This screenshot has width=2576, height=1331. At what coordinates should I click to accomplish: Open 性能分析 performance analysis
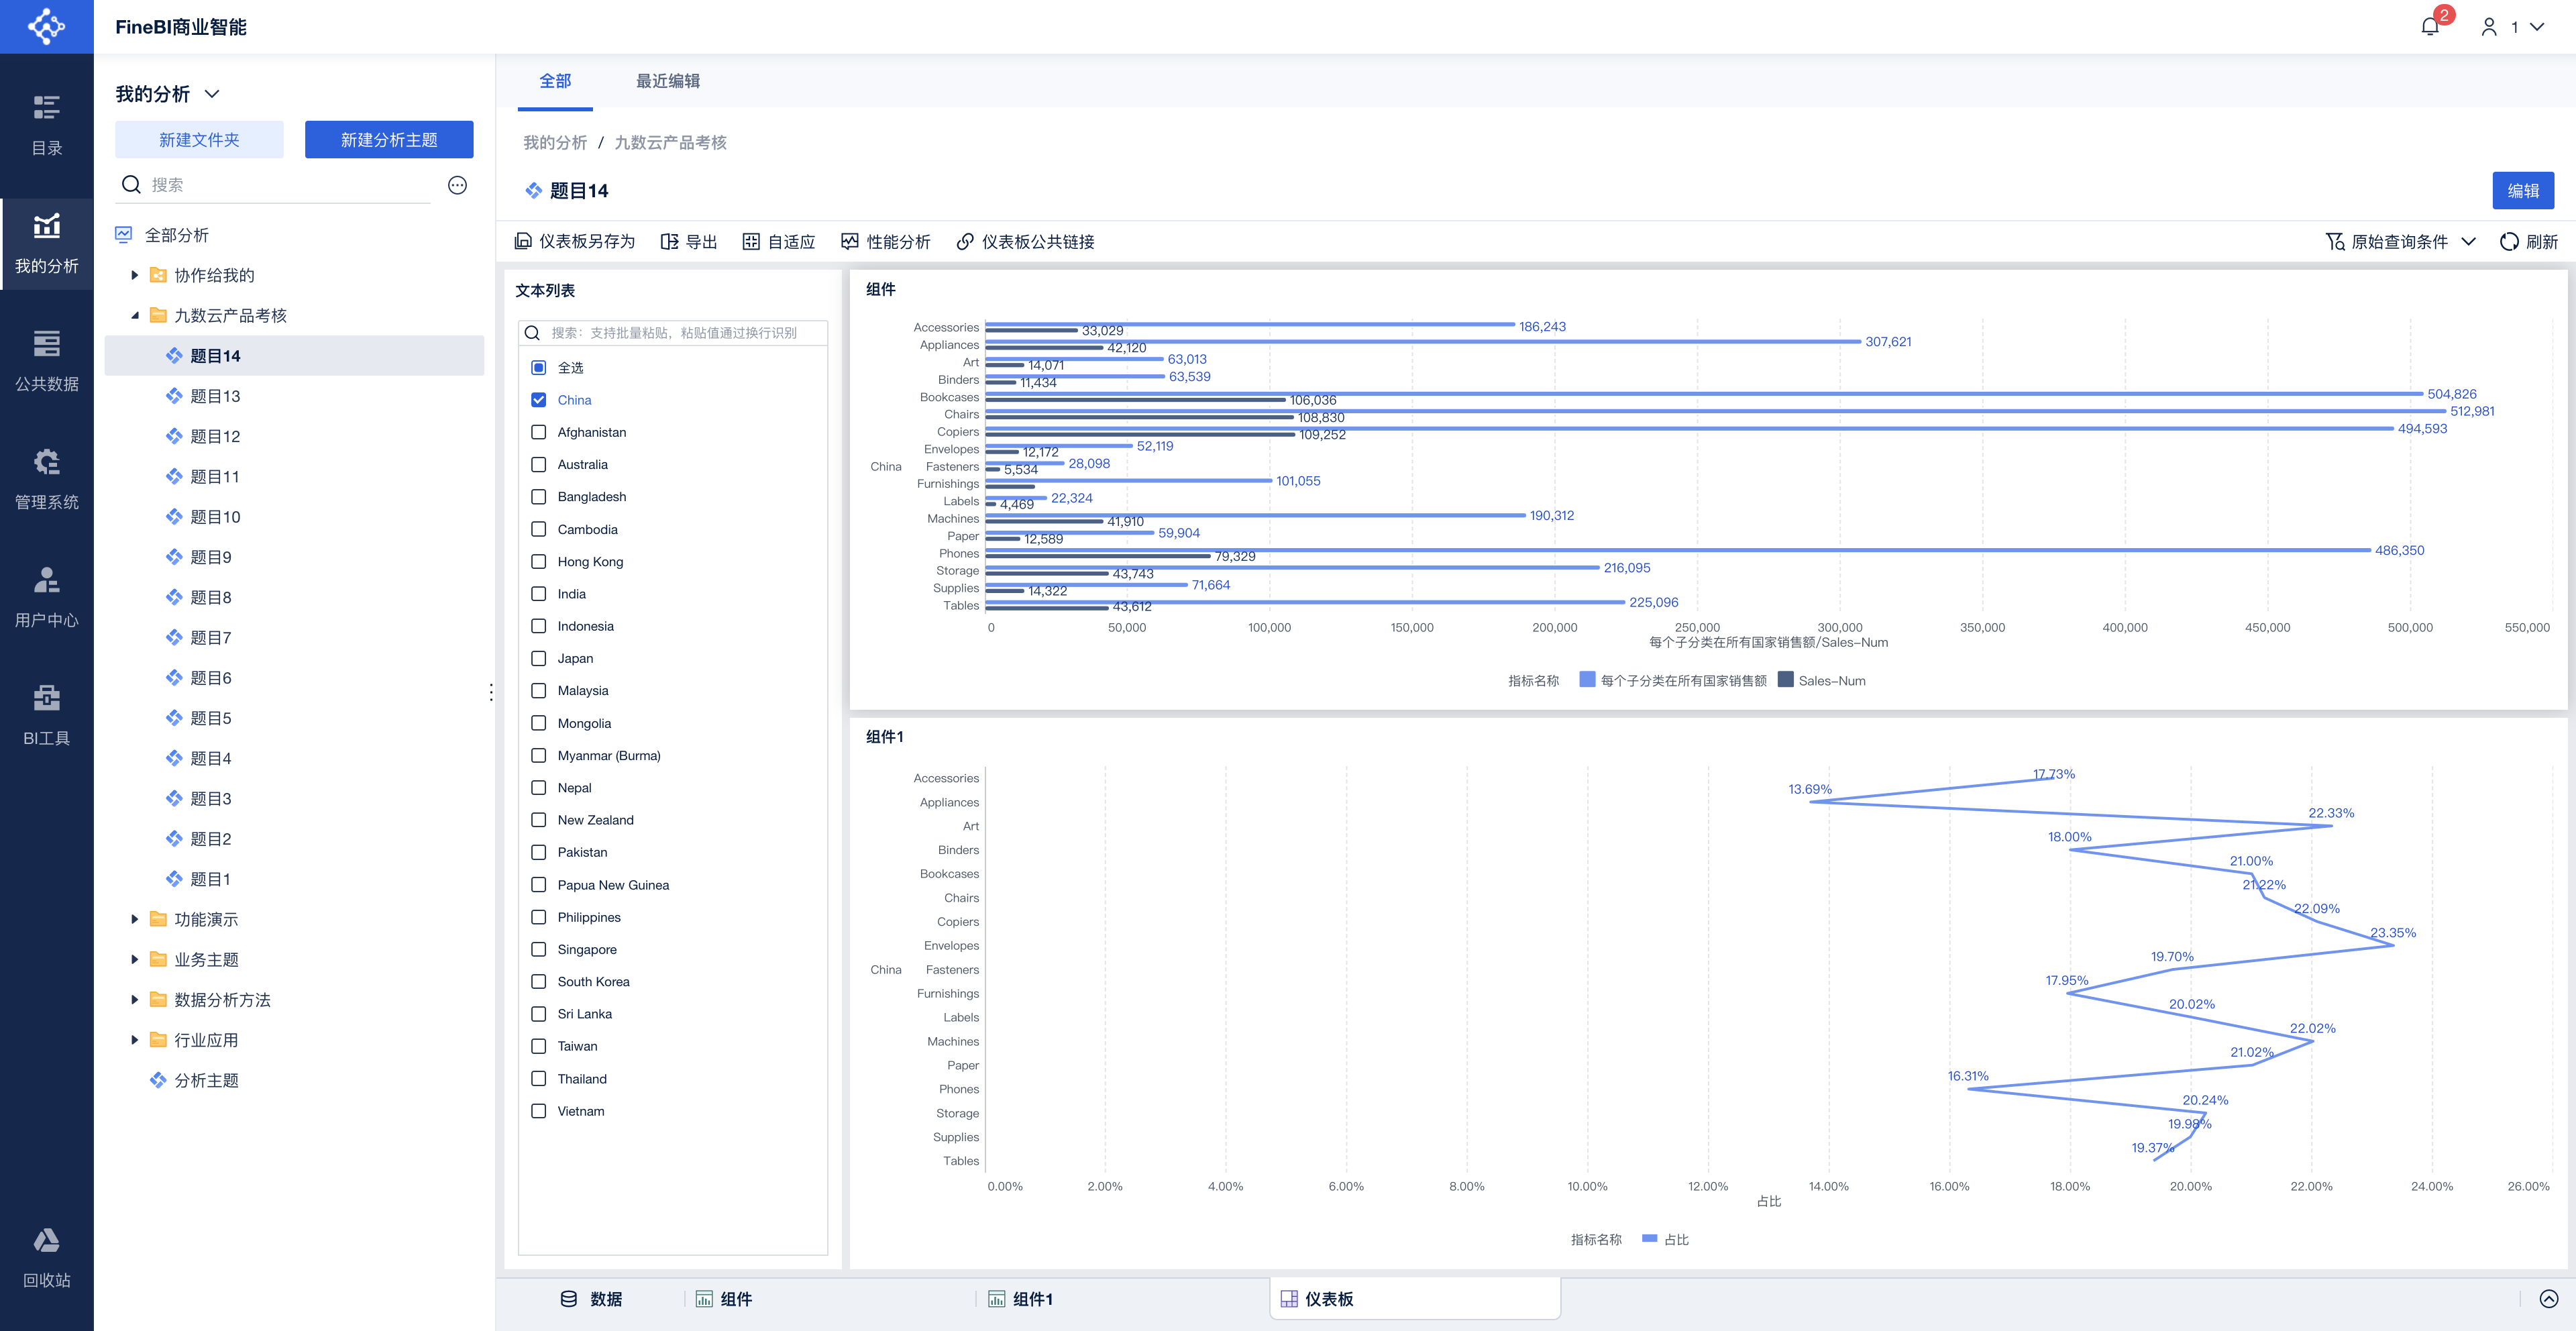click(x=885, y=242)
